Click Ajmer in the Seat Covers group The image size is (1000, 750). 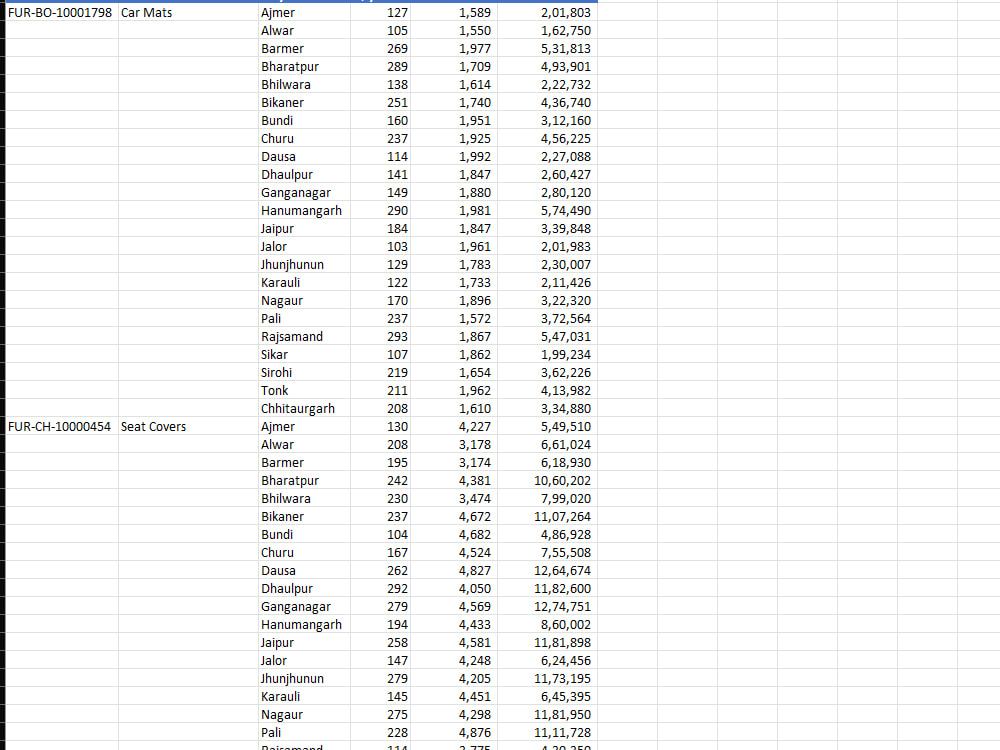point(304,427)
